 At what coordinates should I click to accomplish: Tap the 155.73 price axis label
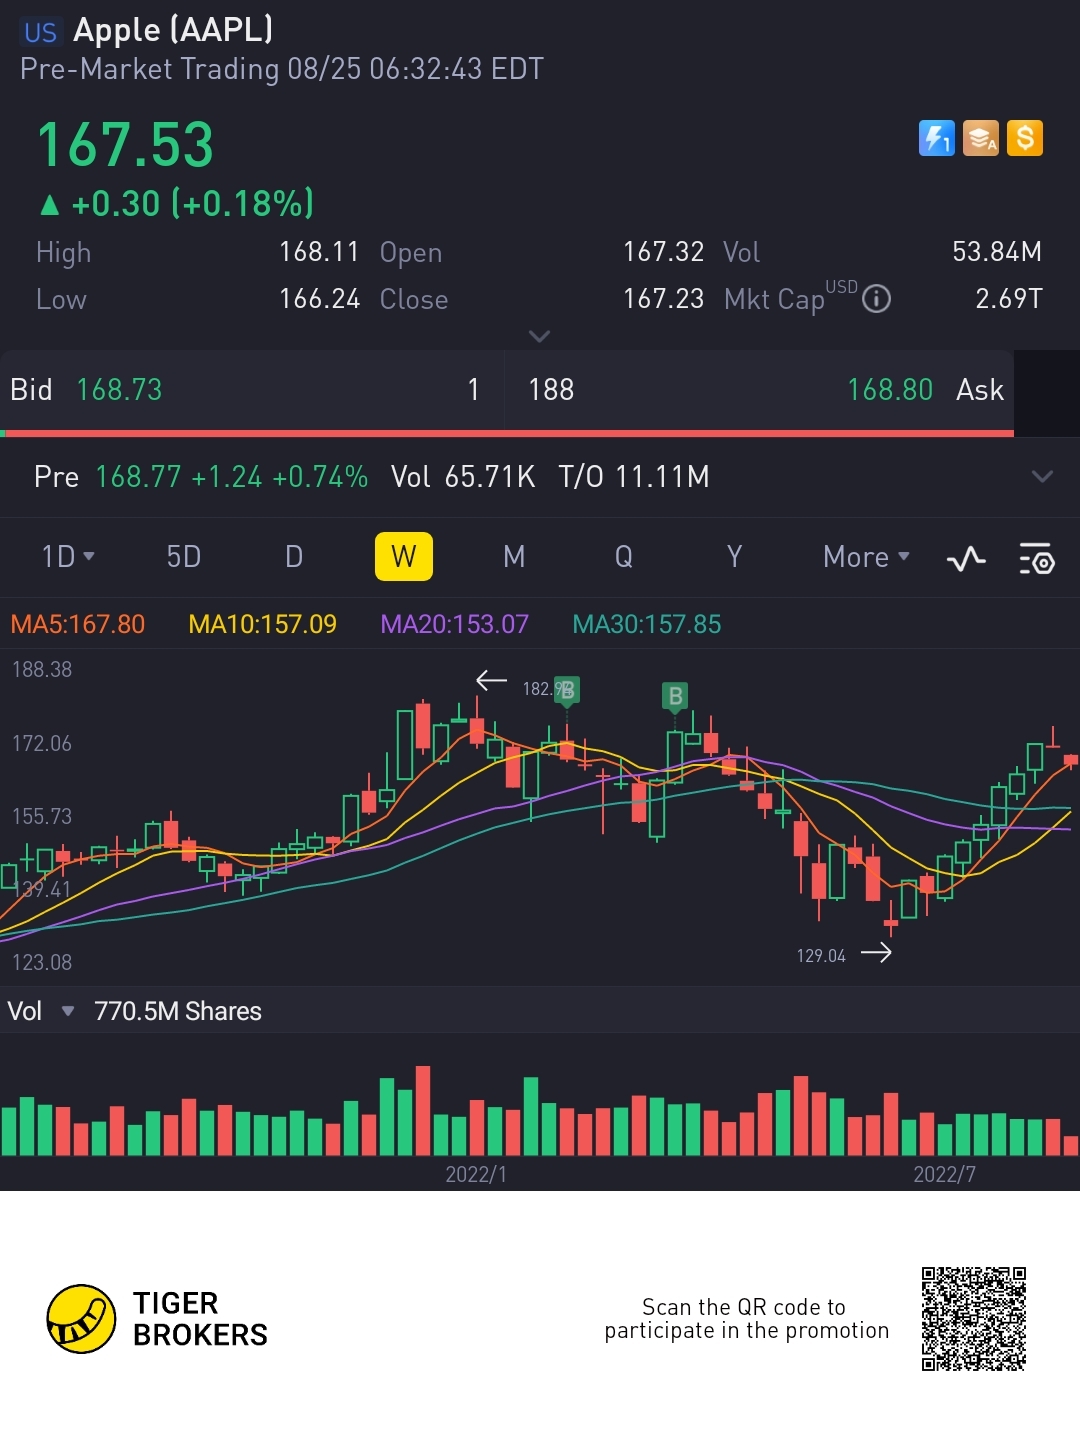(x=42, y=817)
